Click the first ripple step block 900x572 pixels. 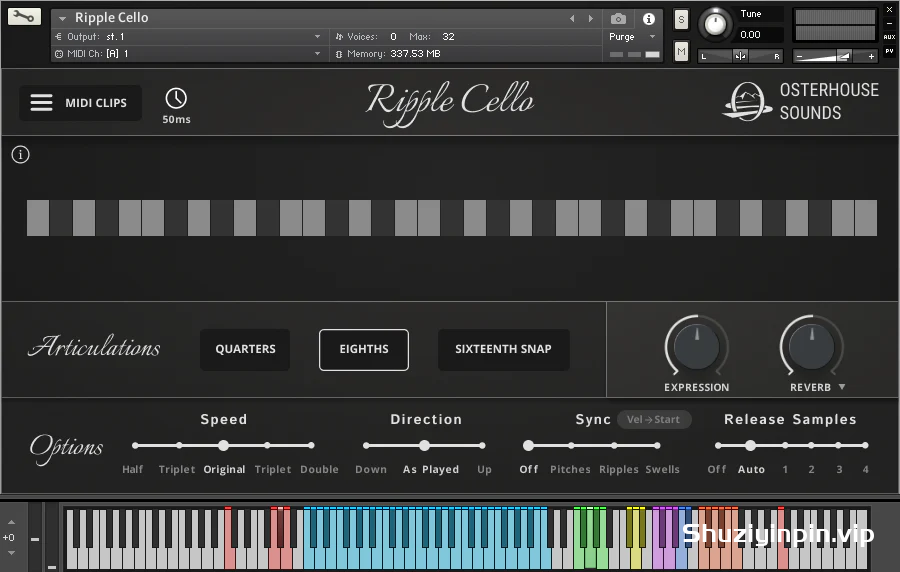pos(38,218)
